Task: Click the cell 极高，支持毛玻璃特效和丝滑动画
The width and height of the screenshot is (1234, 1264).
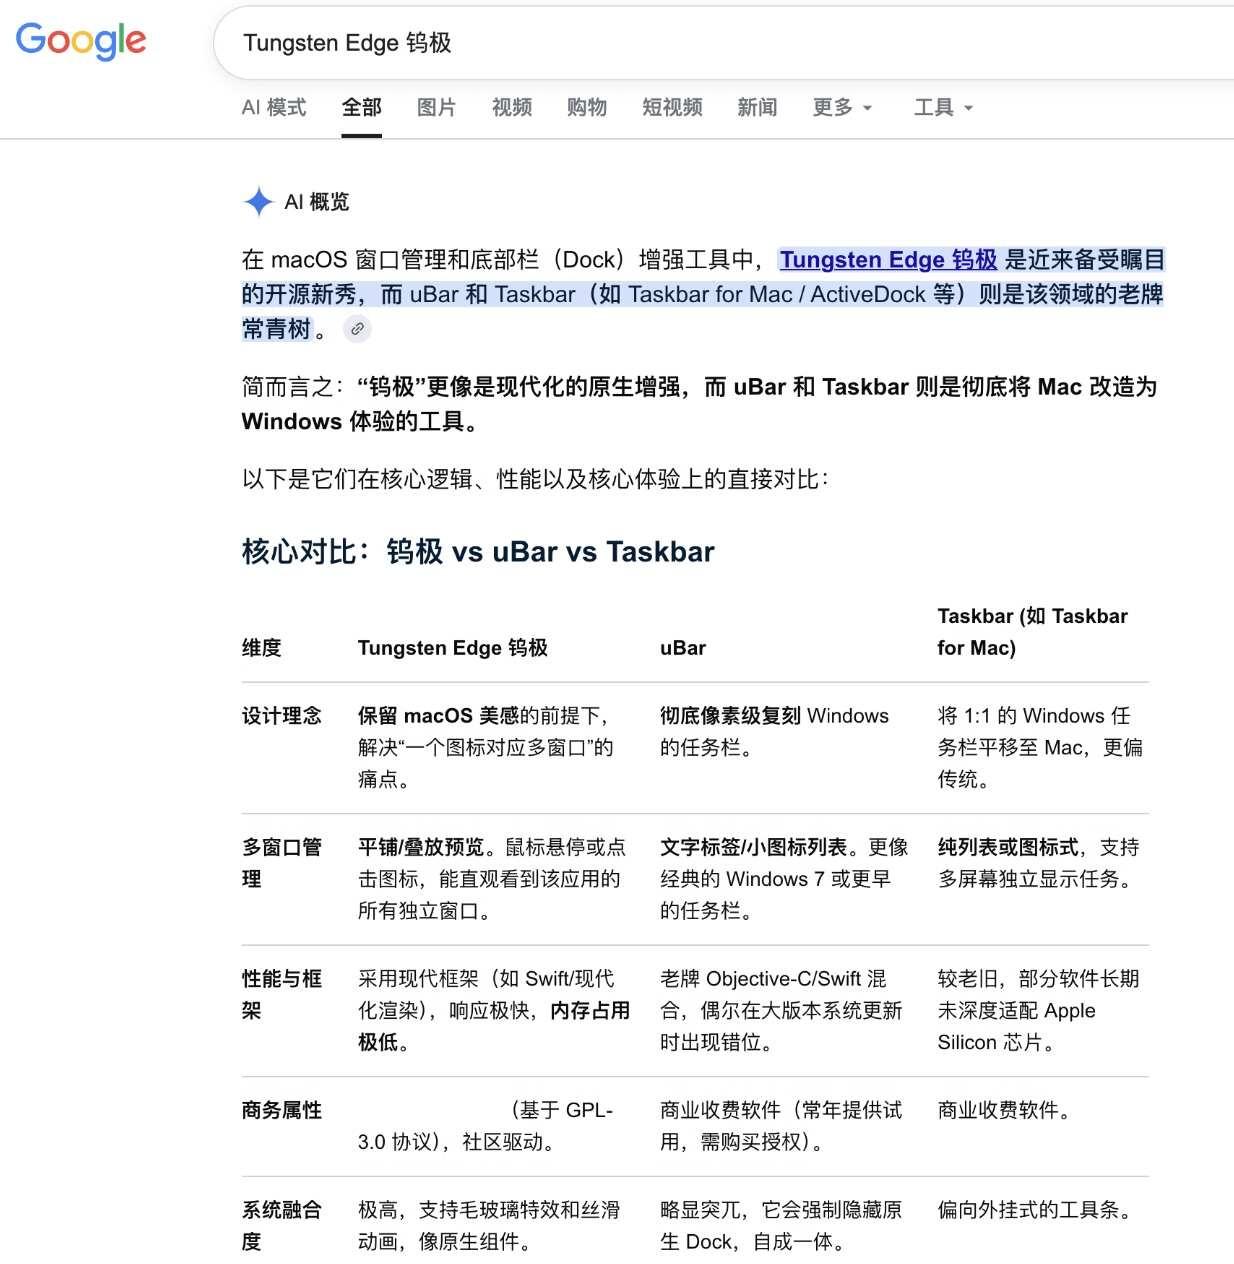Action: [x=489, y=1226]
